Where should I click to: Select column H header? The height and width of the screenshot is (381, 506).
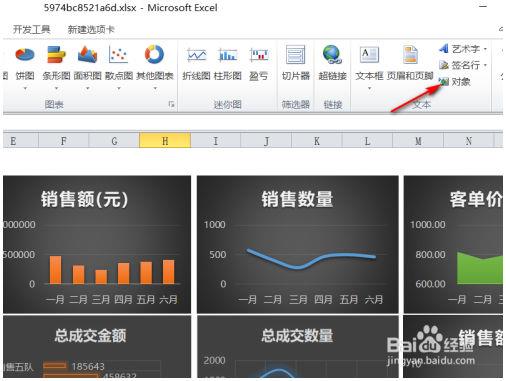click(x=165, y=140)
